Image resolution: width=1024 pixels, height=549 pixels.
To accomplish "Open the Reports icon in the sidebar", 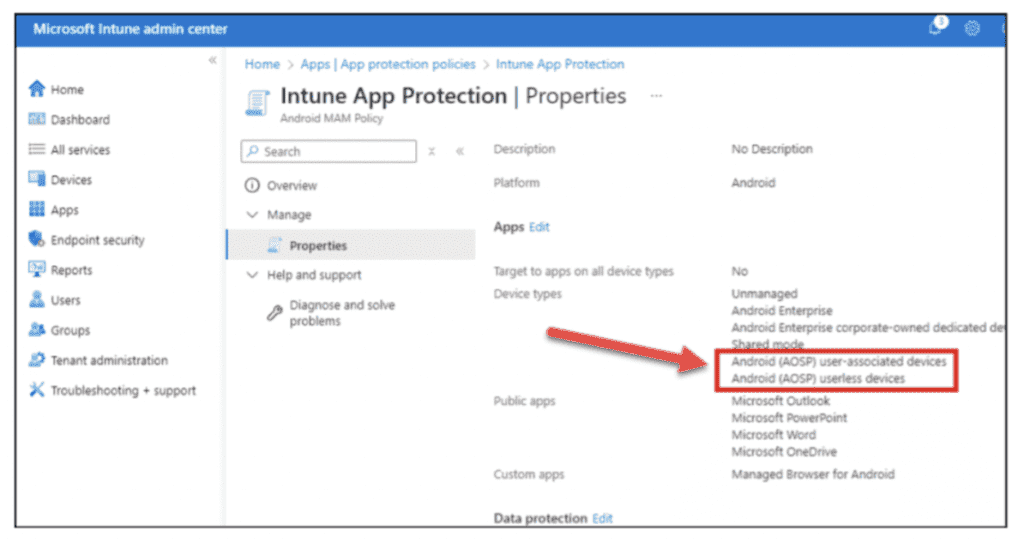I will [x=37, y=270].
